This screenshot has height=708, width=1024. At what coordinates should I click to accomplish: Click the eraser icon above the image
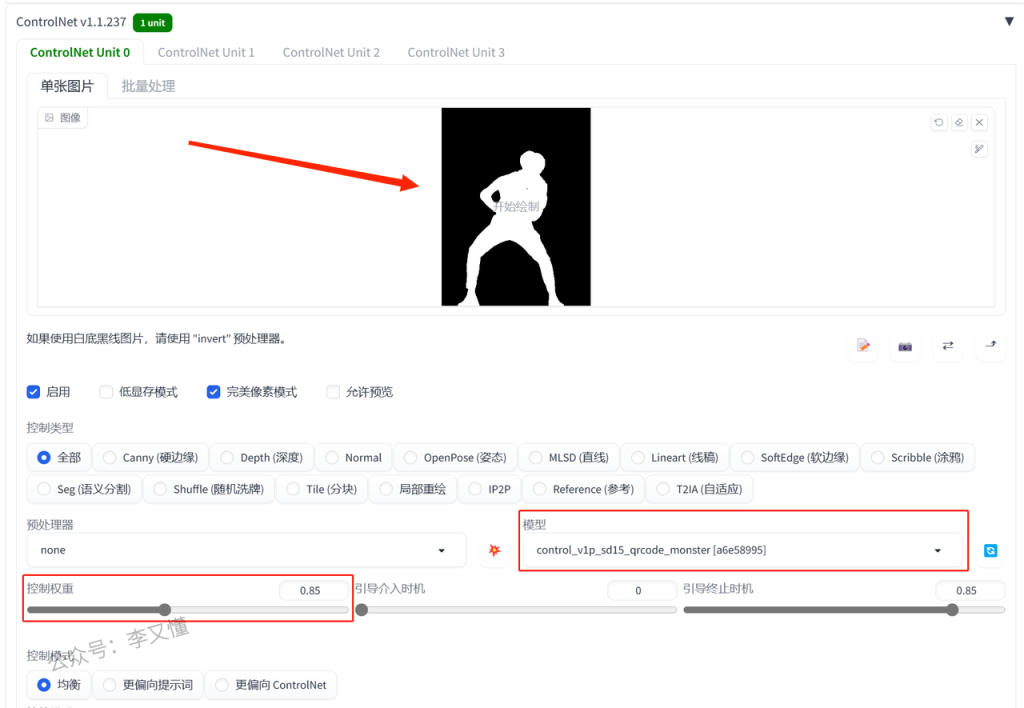[958, 122]
